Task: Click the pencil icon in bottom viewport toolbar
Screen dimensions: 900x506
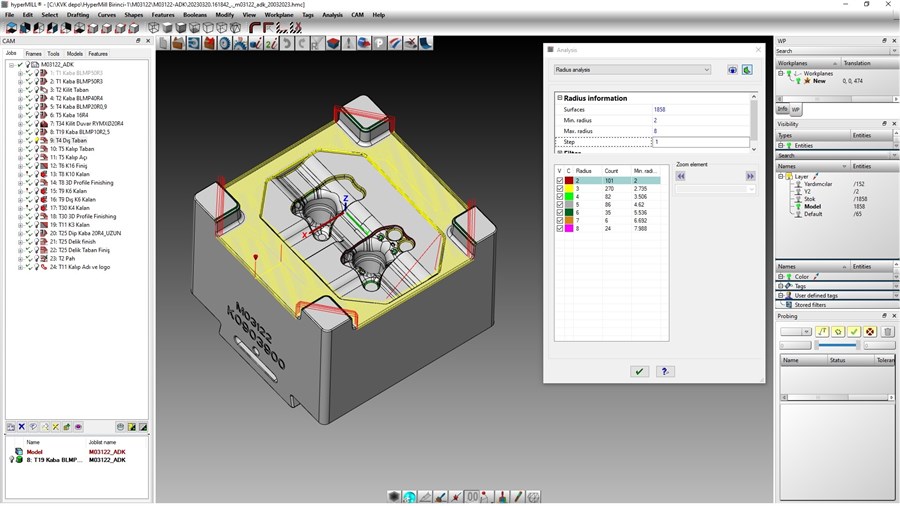Action: point(518,497)
